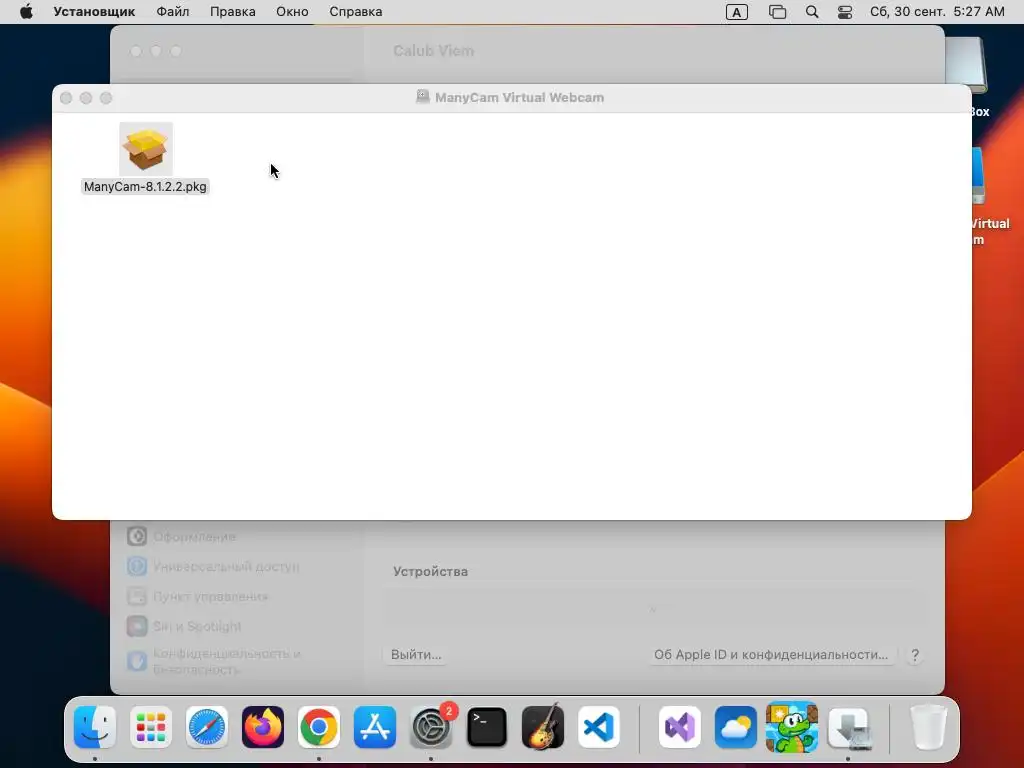Launch Visual Studio from the Dock
Viewport: 1024px width, 768px height.
tap(680, 727)
